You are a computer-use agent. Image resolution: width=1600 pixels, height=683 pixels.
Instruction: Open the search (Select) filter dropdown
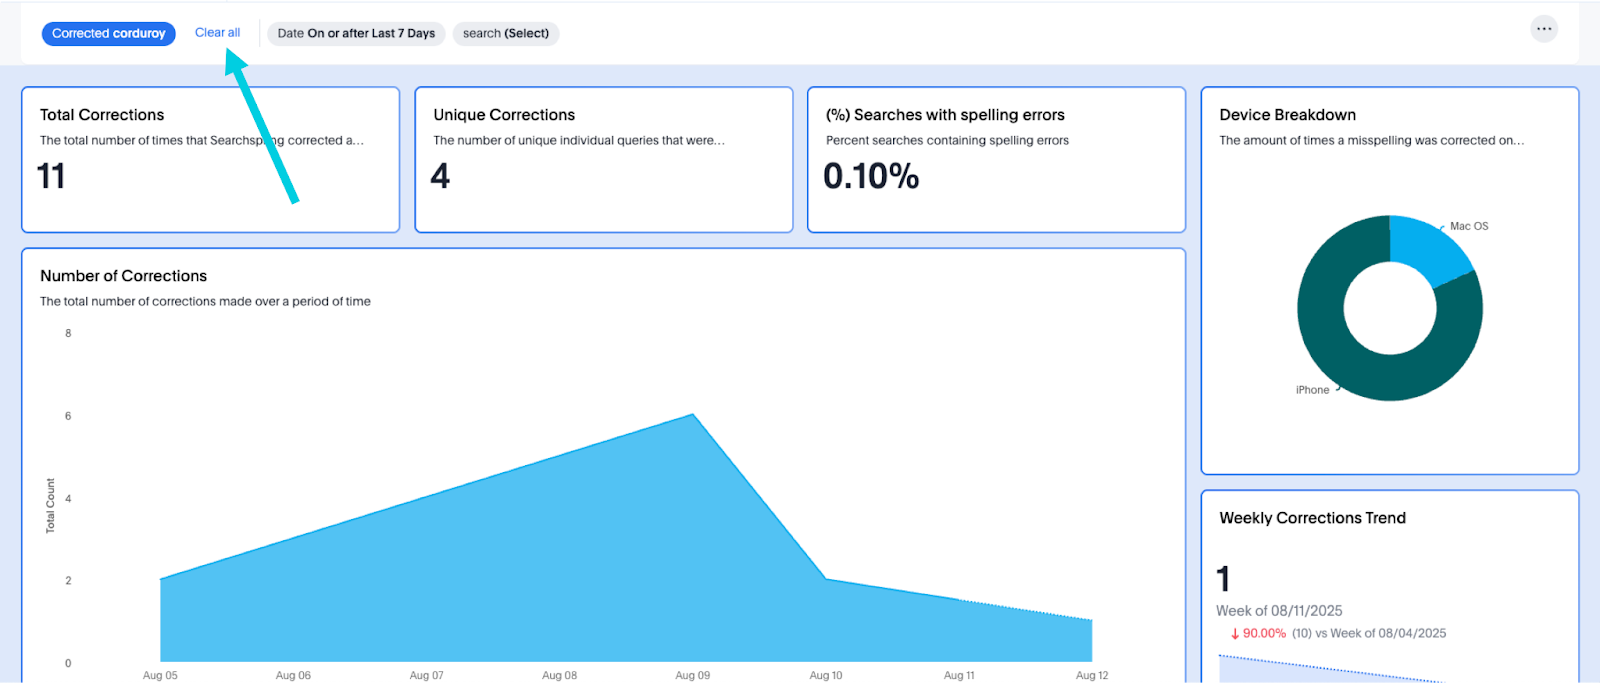point(505,34)
